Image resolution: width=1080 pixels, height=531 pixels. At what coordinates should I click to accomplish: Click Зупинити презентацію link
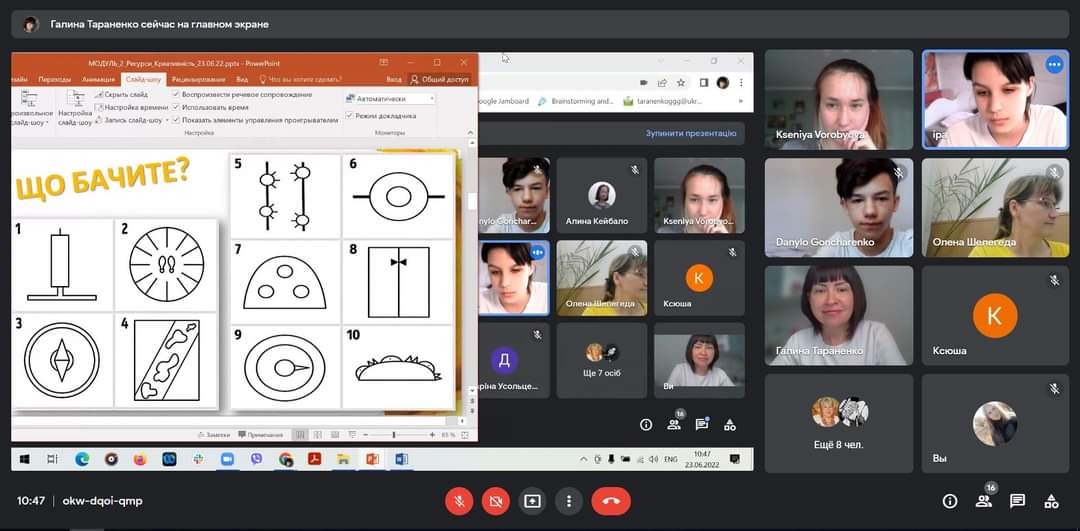[691, 133]
